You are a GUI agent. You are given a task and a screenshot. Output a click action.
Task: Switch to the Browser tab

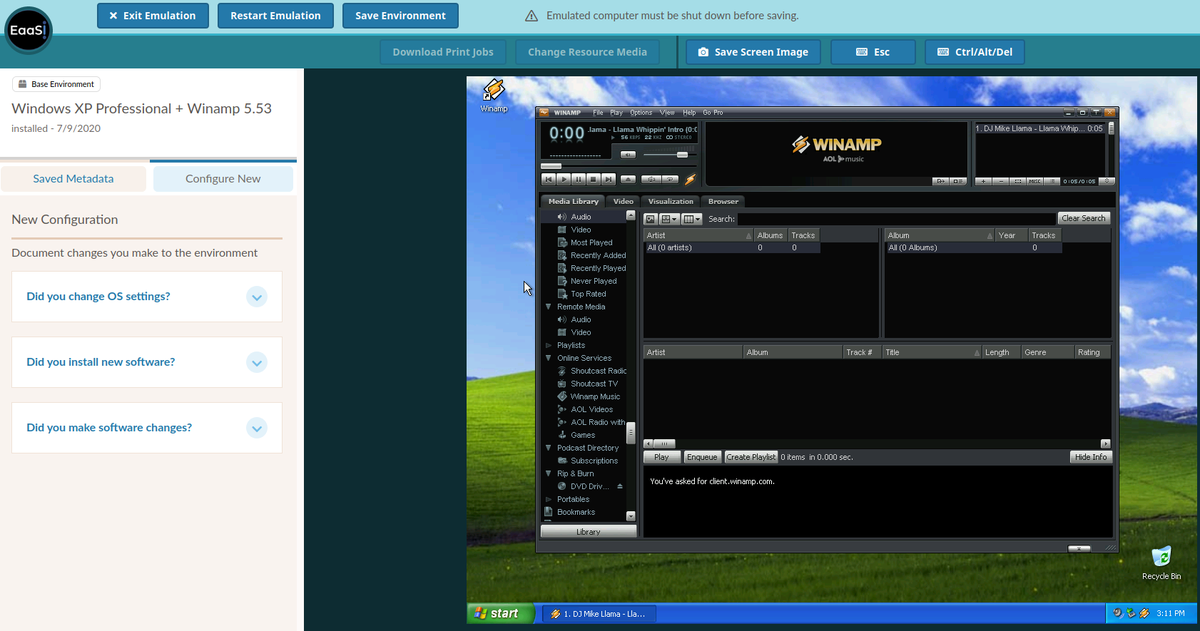click(x=724, y=201)
